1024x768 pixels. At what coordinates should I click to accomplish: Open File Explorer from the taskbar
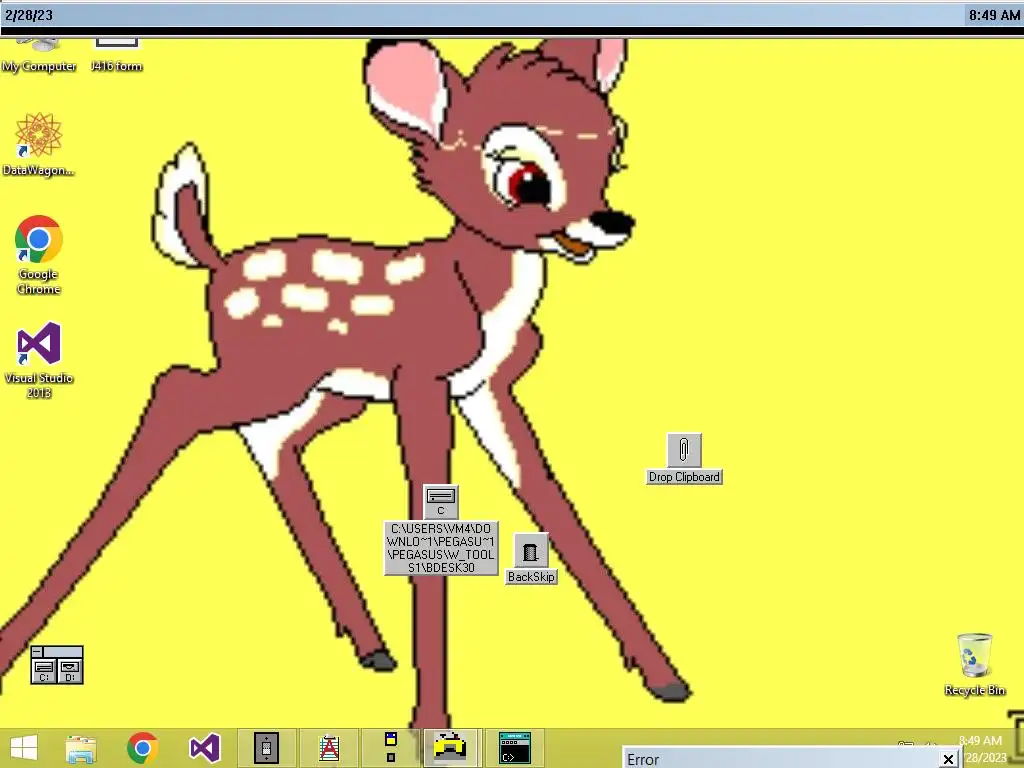81,748
